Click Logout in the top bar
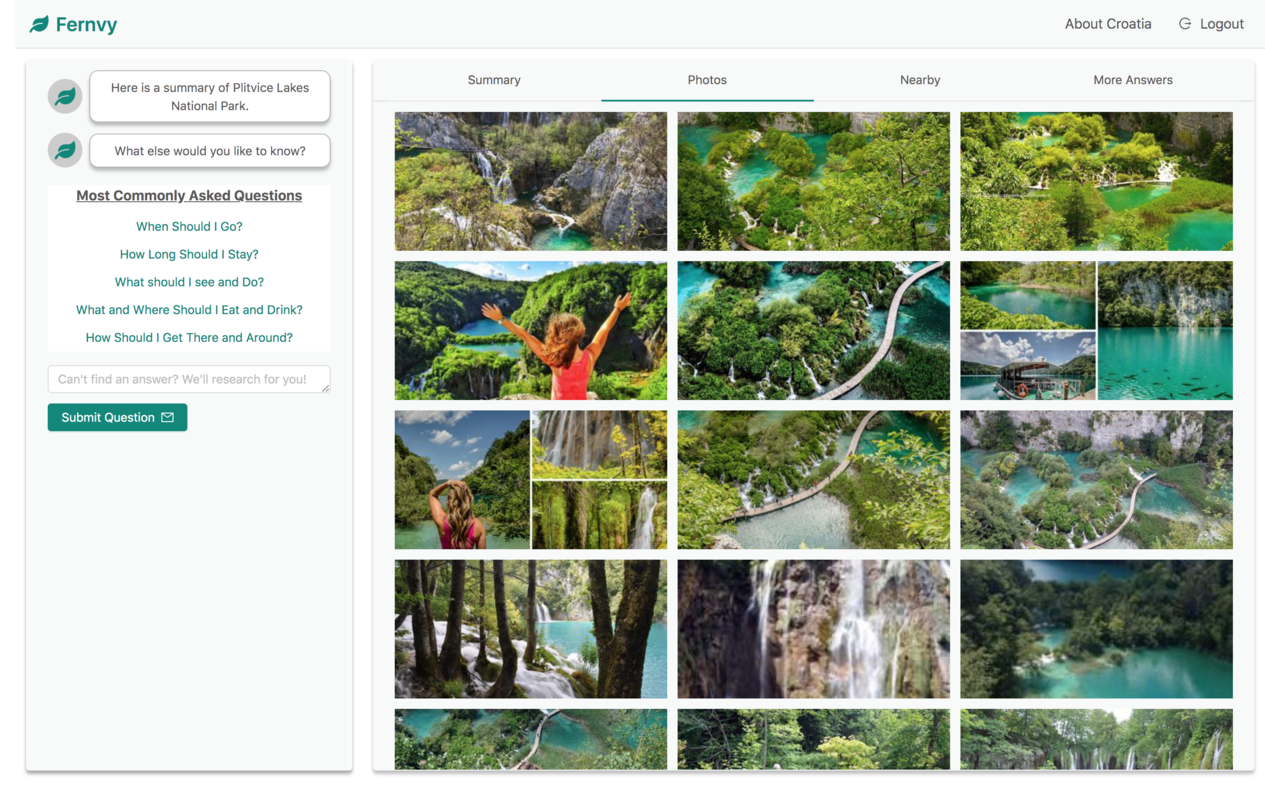 [x=1220, y=23]
